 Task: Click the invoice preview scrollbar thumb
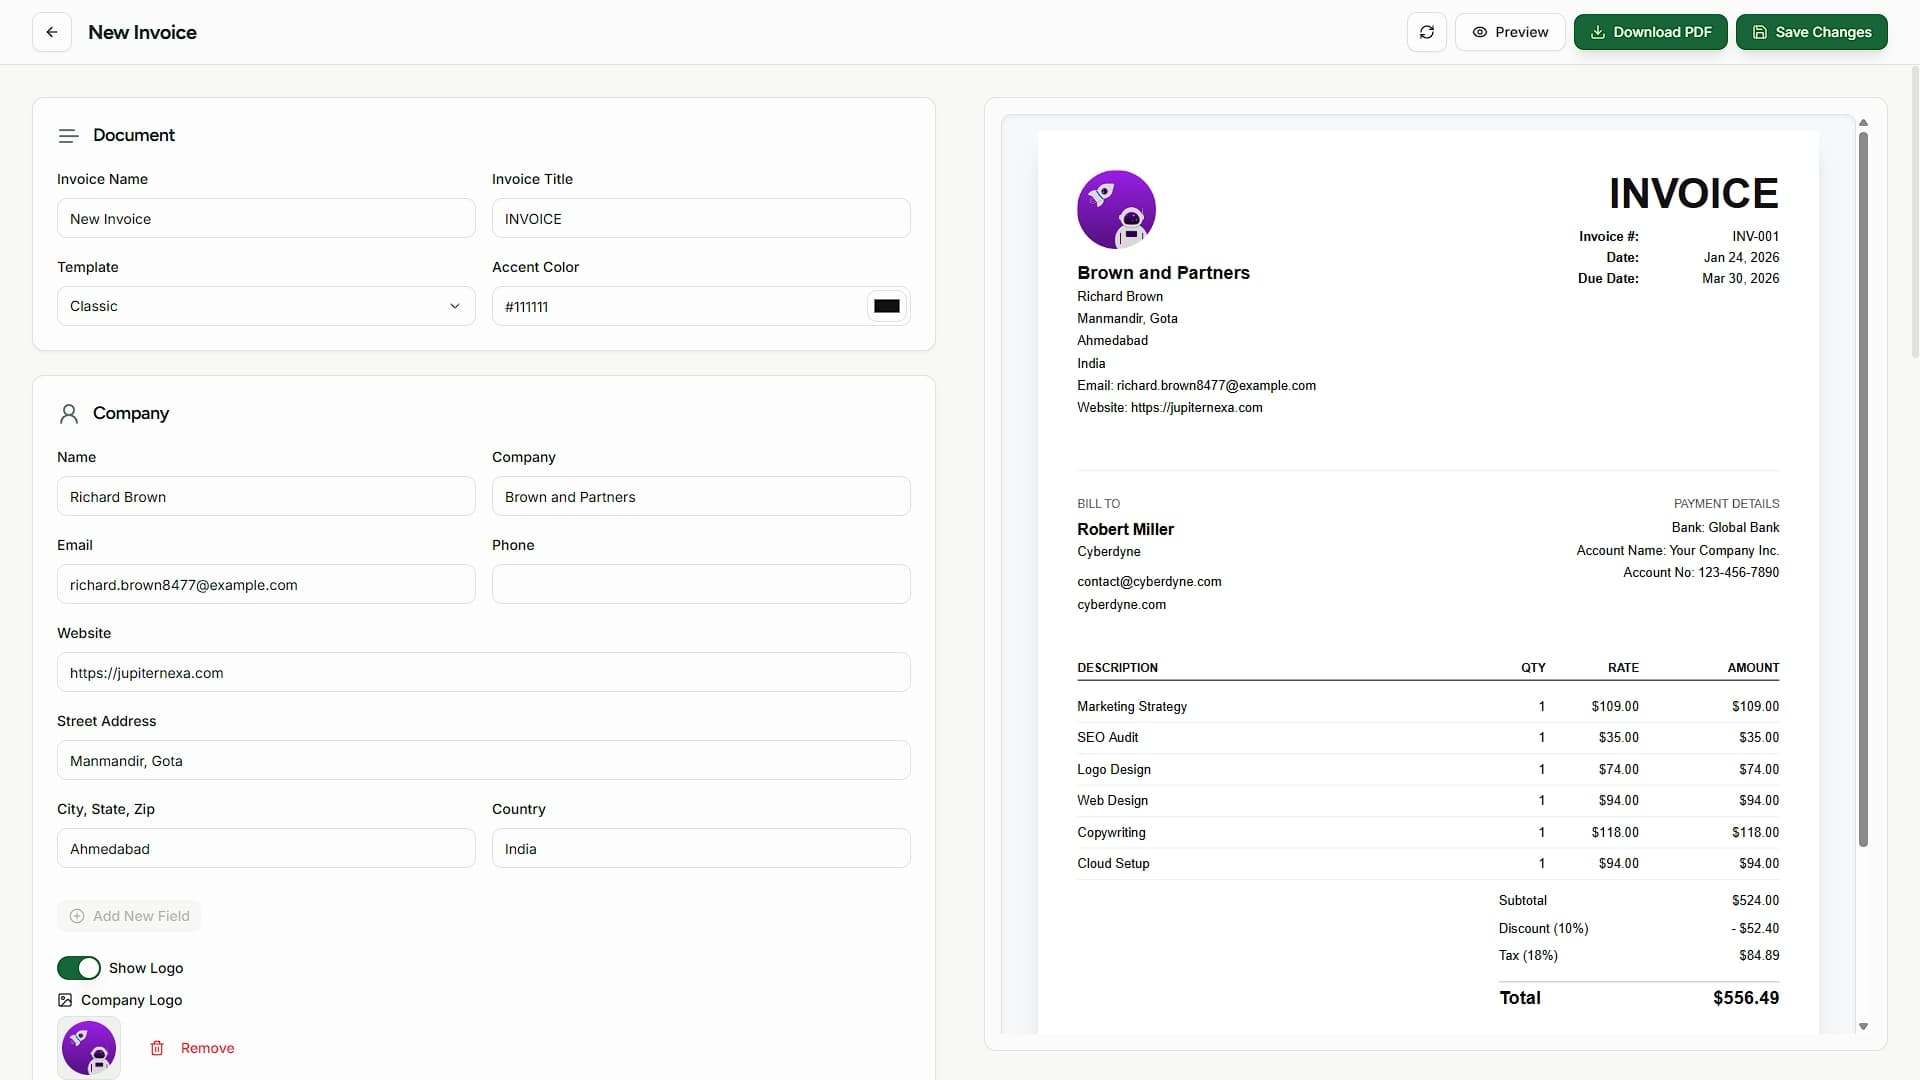pyautogui.click(x=1863, y=490)
